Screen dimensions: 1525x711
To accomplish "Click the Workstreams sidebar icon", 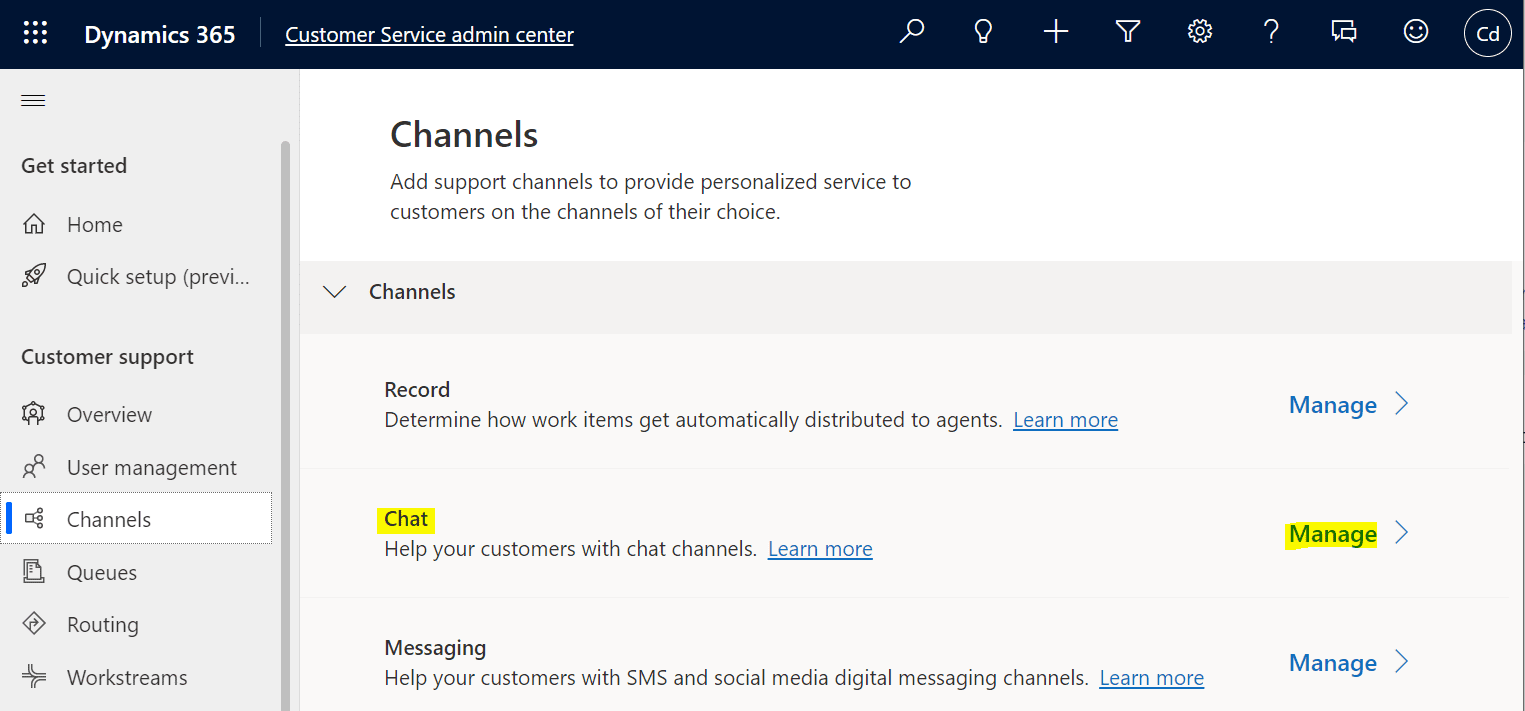I will pyautogui.click(x=34, y=677).
